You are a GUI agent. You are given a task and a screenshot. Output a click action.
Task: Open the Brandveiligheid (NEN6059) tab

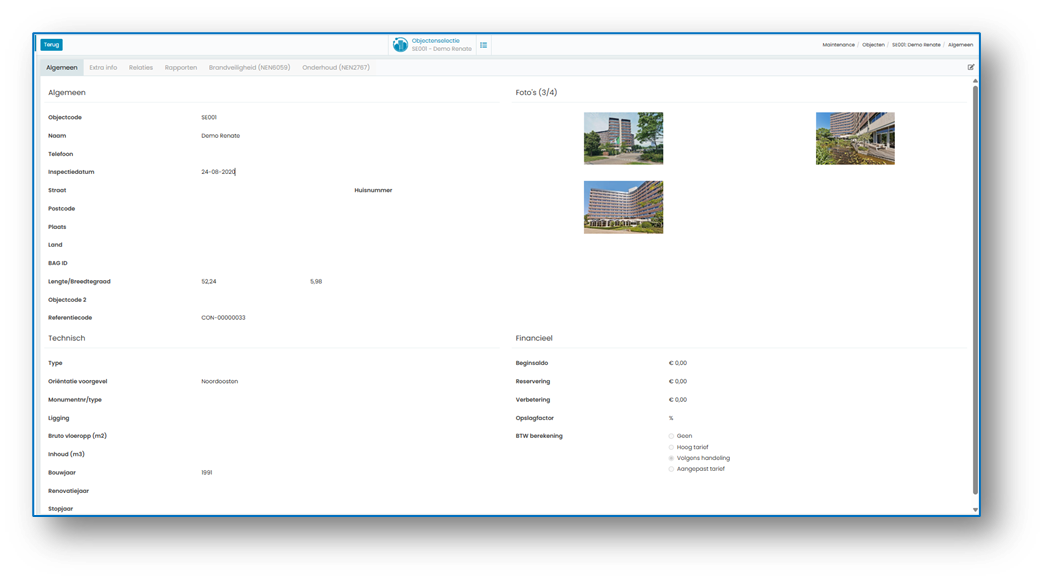[249, 67]
